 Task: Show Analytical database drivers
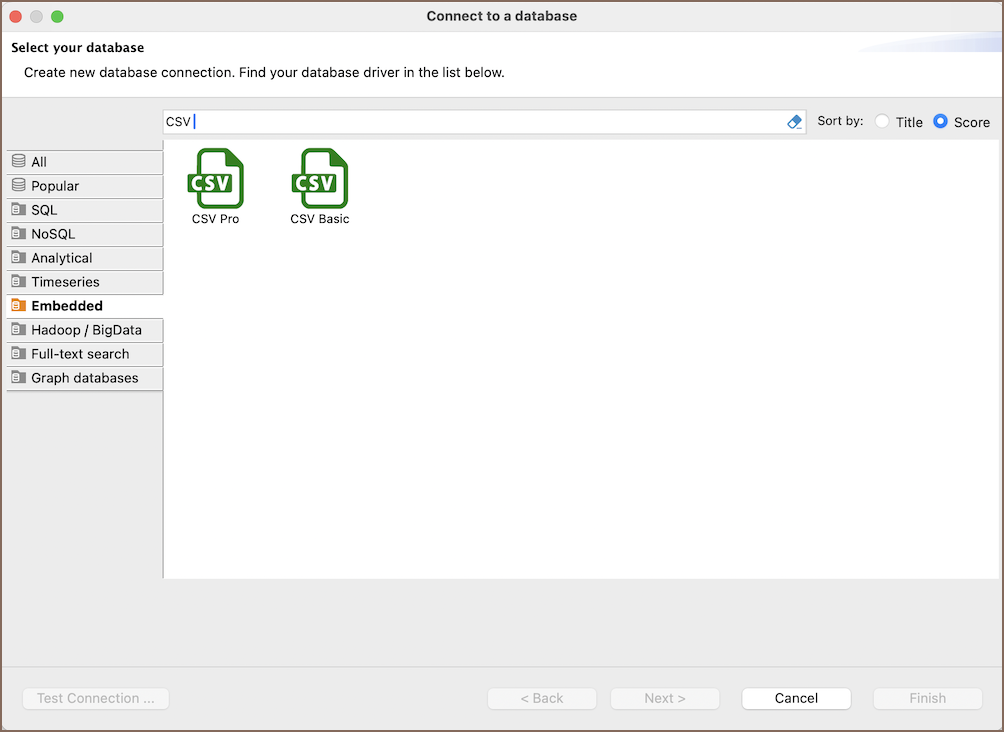pyautogui.click(x=62, y=258)
